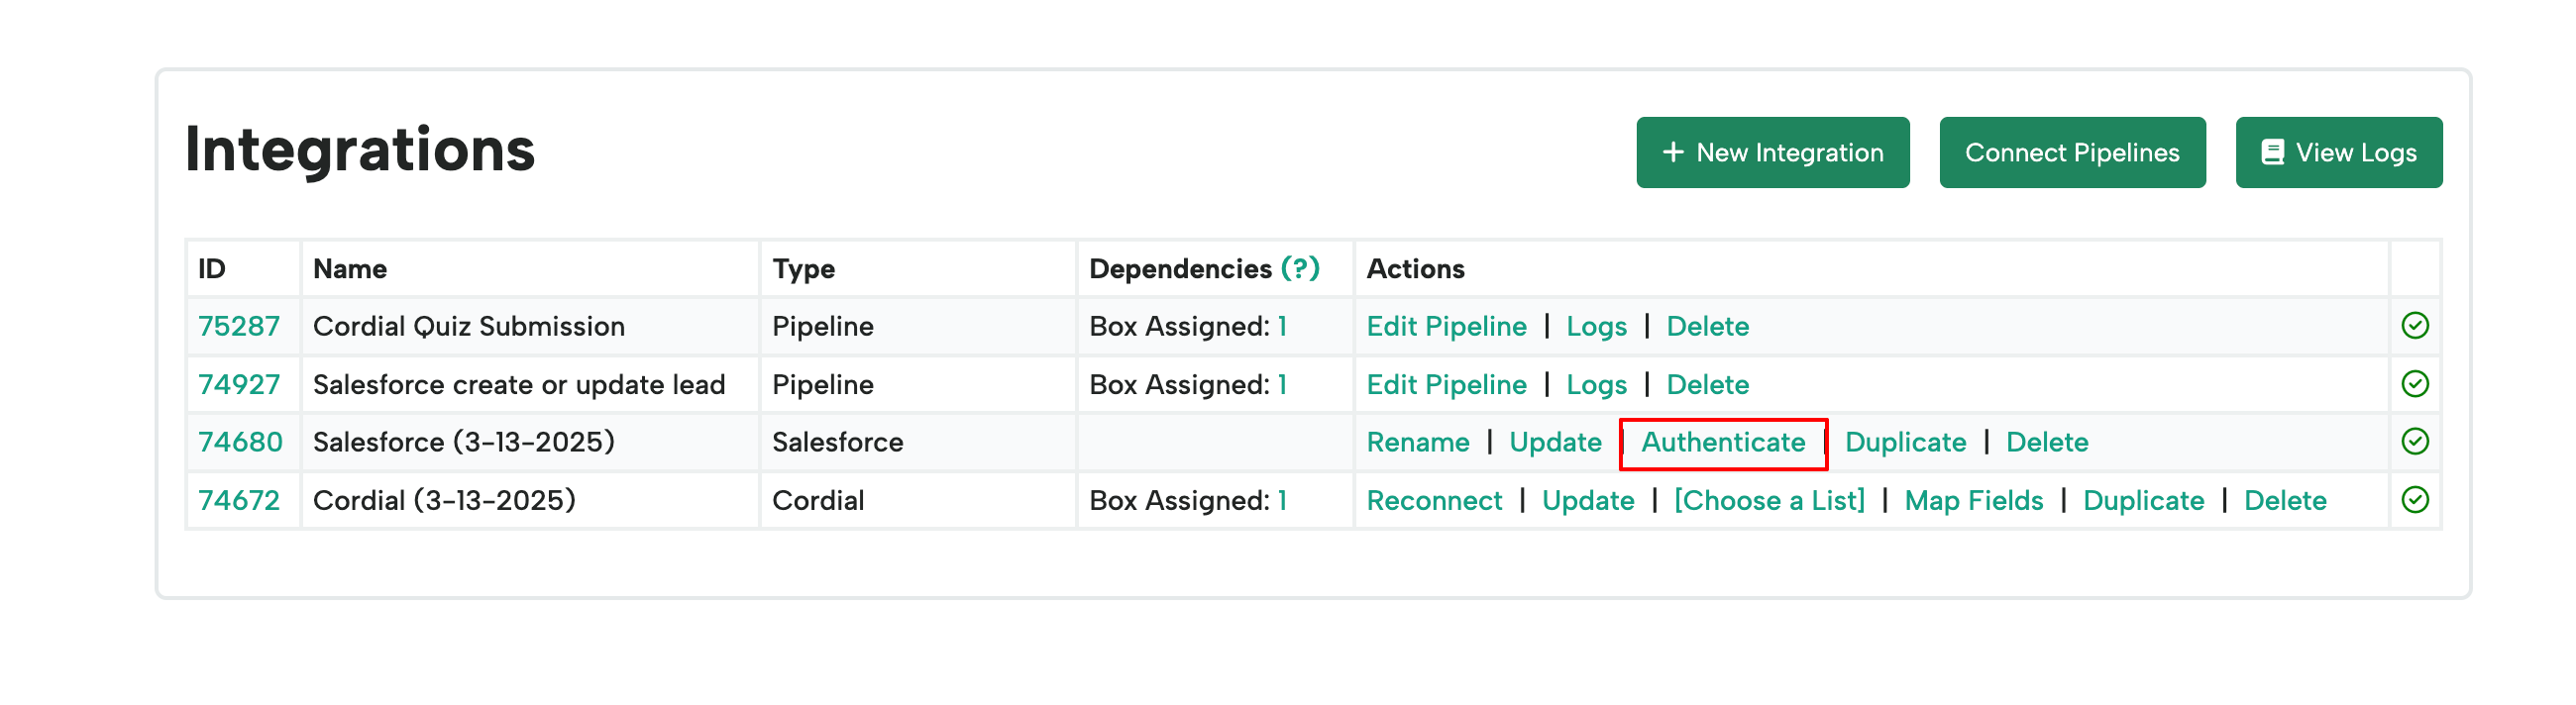Viewport: 2576px width, 705px height.
Task: Reconnect the Cordial (3-13-2025) integration
Action: click(1434, 500)
